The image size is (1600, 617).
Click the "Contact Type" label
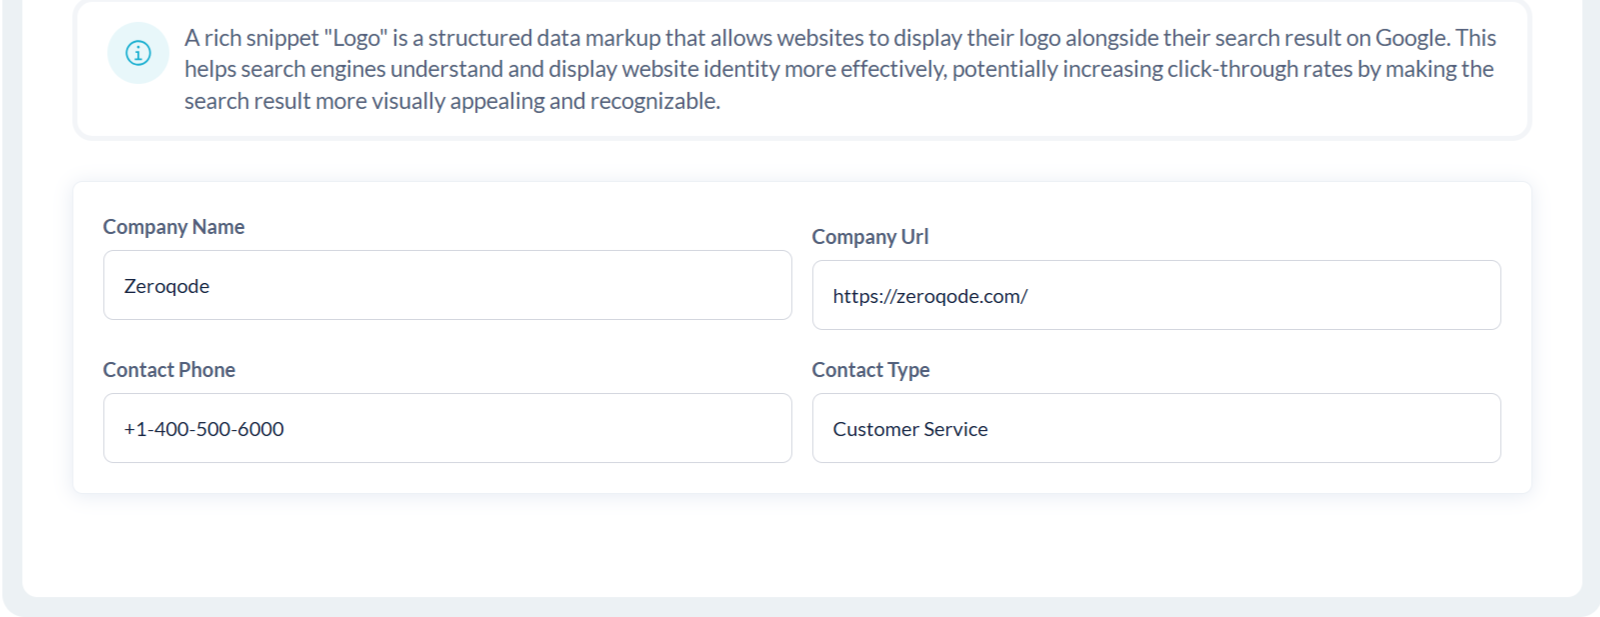870,370
